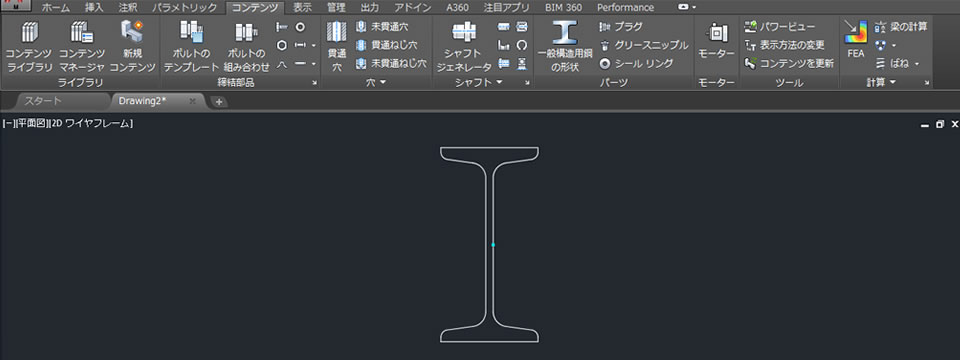
Task: Insert a プラグ (plug) part
Action: 620,26
